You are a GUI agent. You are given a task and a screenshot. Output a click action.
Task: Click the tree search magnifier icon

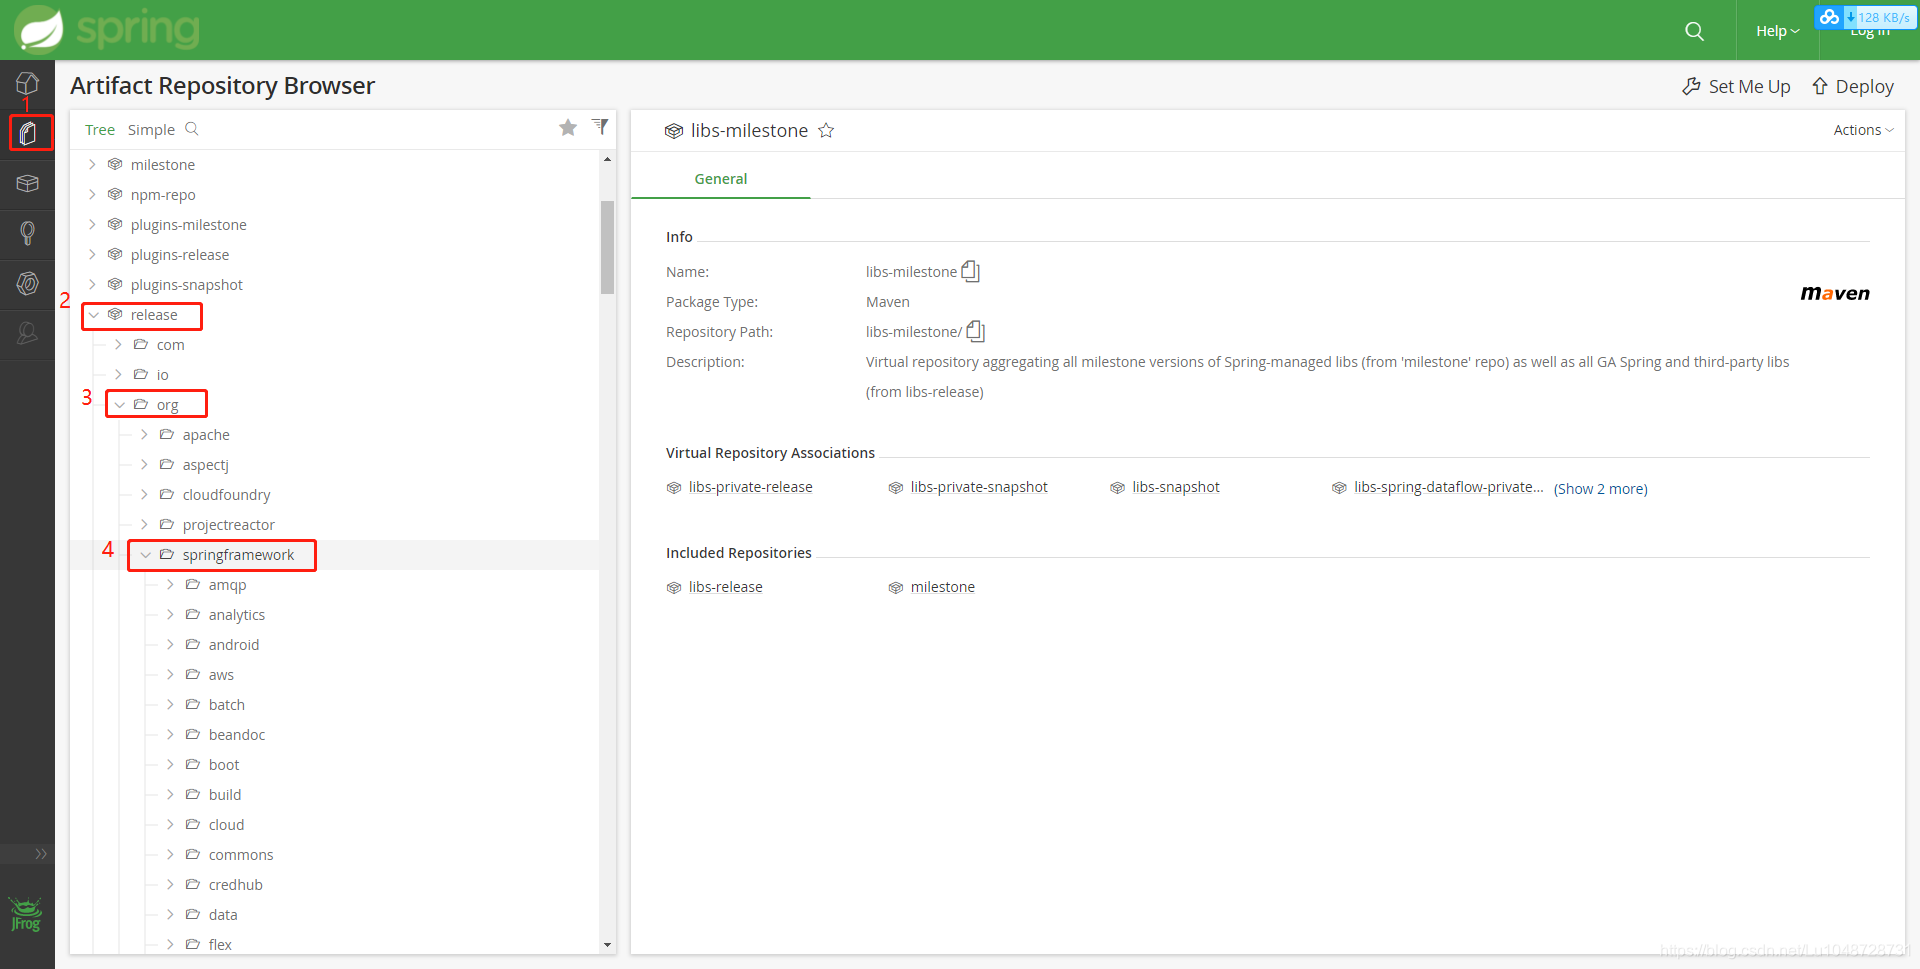click(192, 129)
